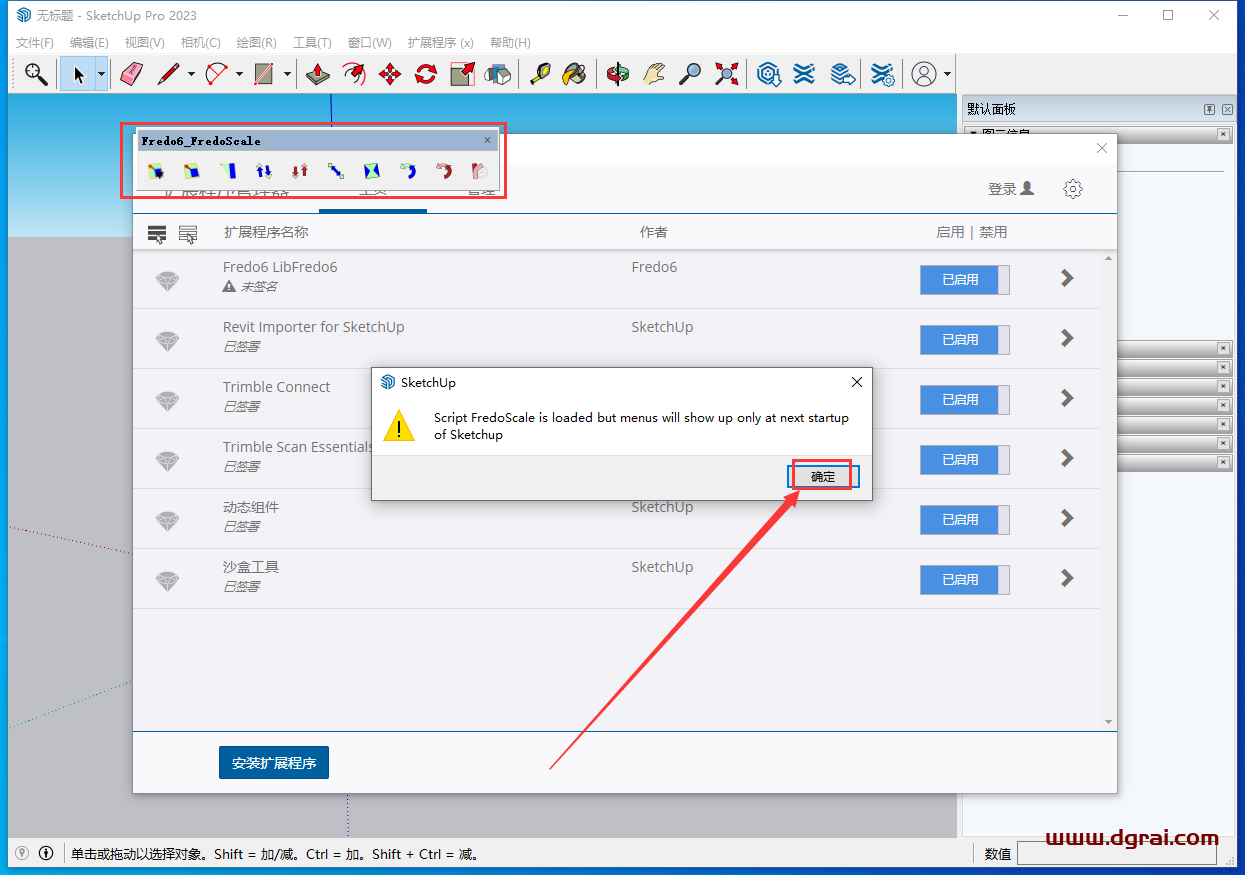The height and width of the screenshot is (875, 1245).
Task: Open Extension Manager from the toolbar
Action: point(882,74)
